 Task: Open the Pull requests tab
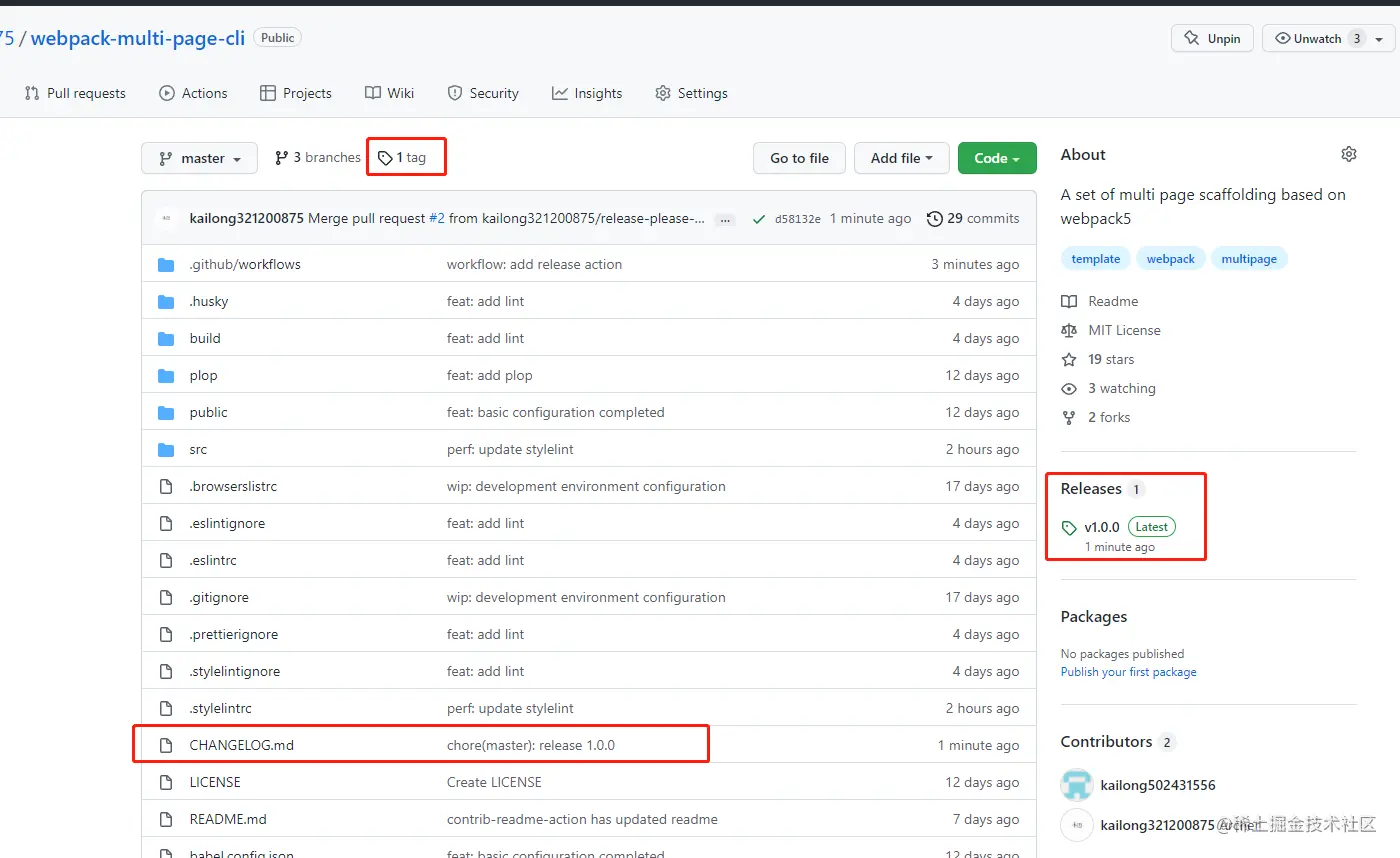[x=75, y=93]
